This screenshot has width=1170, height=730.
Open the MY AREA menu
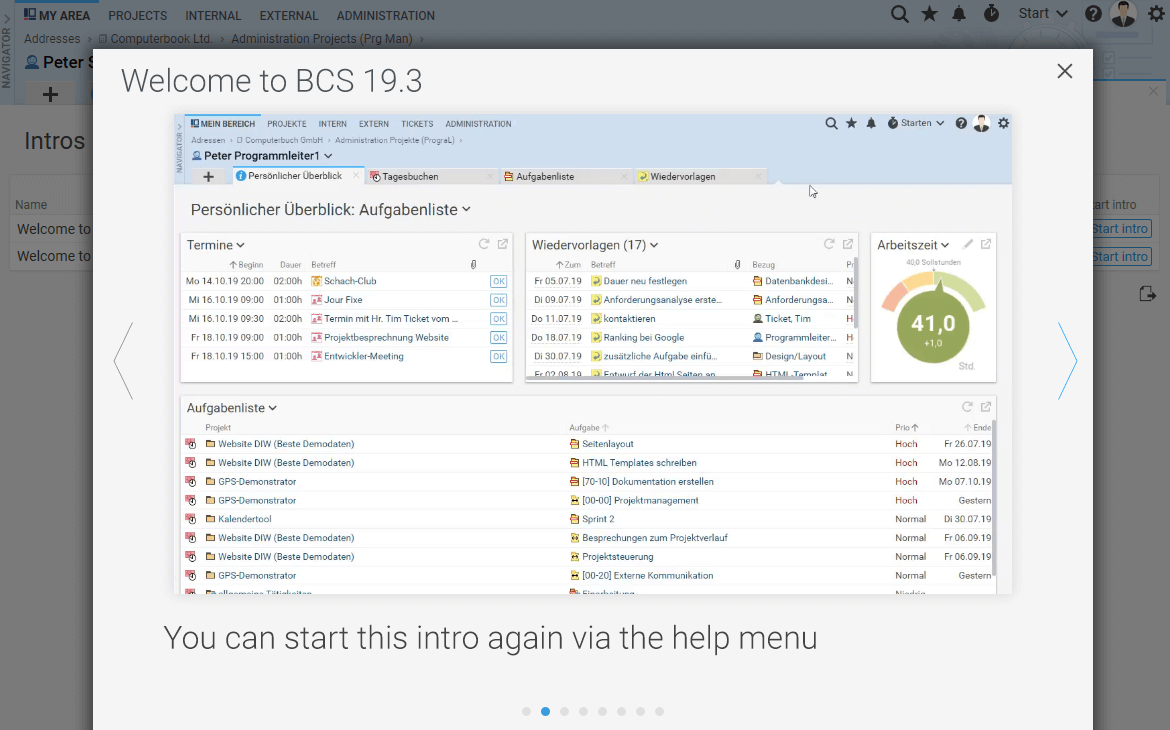click(57, 15)
